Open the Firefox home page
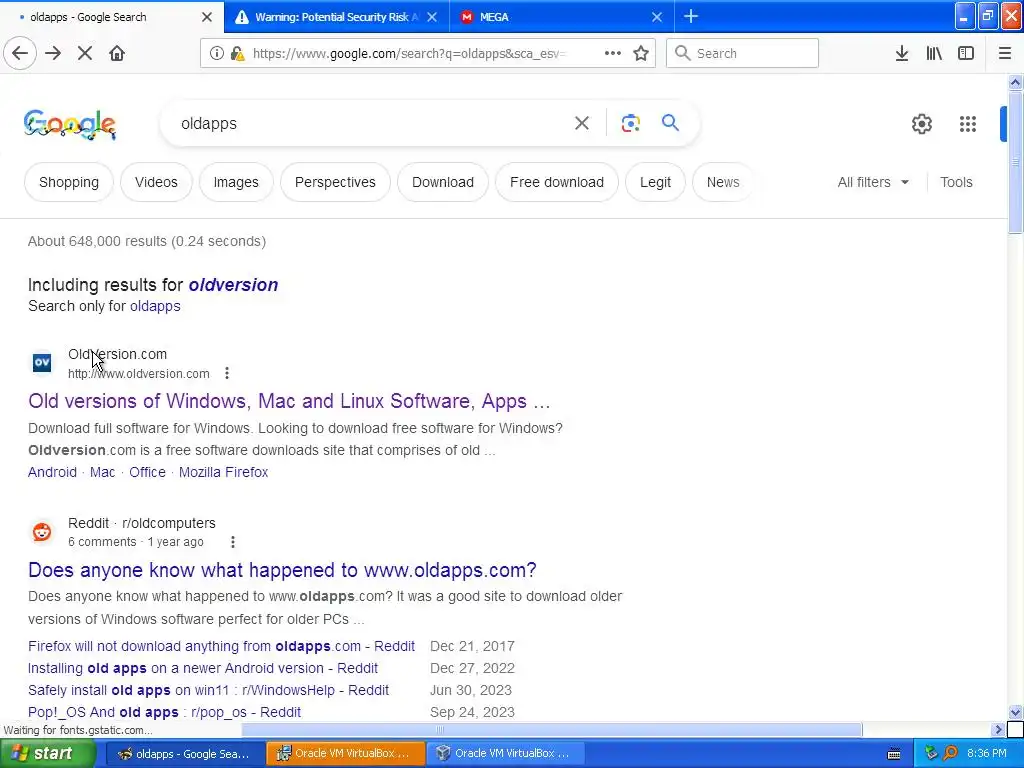Screen dimensions: 1024x768 pyautogui.click(x=117, y=54)
